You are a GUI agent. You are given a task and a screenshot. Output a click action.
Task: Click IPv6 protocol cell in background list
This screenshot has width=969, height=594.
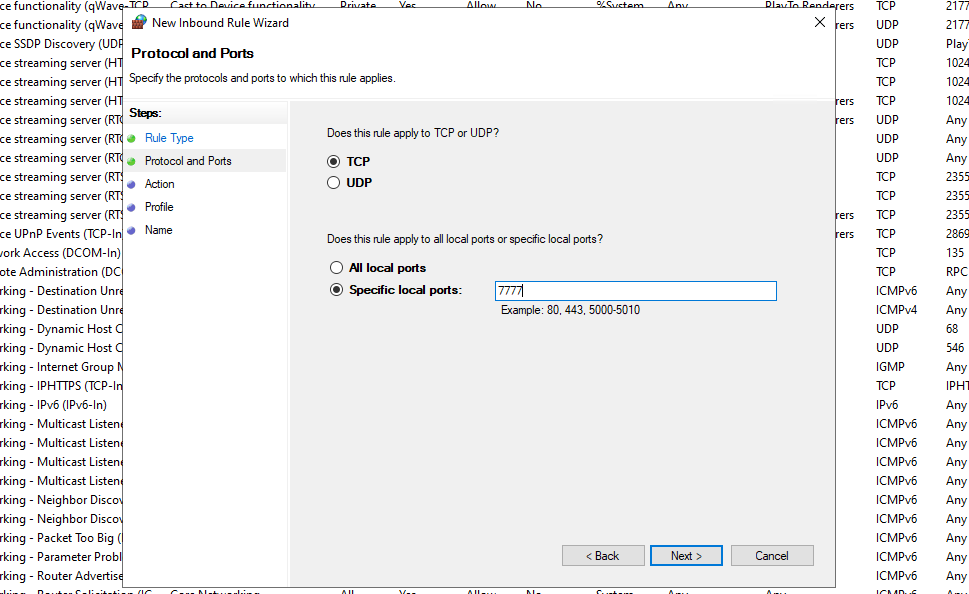(x=887, y=405)
